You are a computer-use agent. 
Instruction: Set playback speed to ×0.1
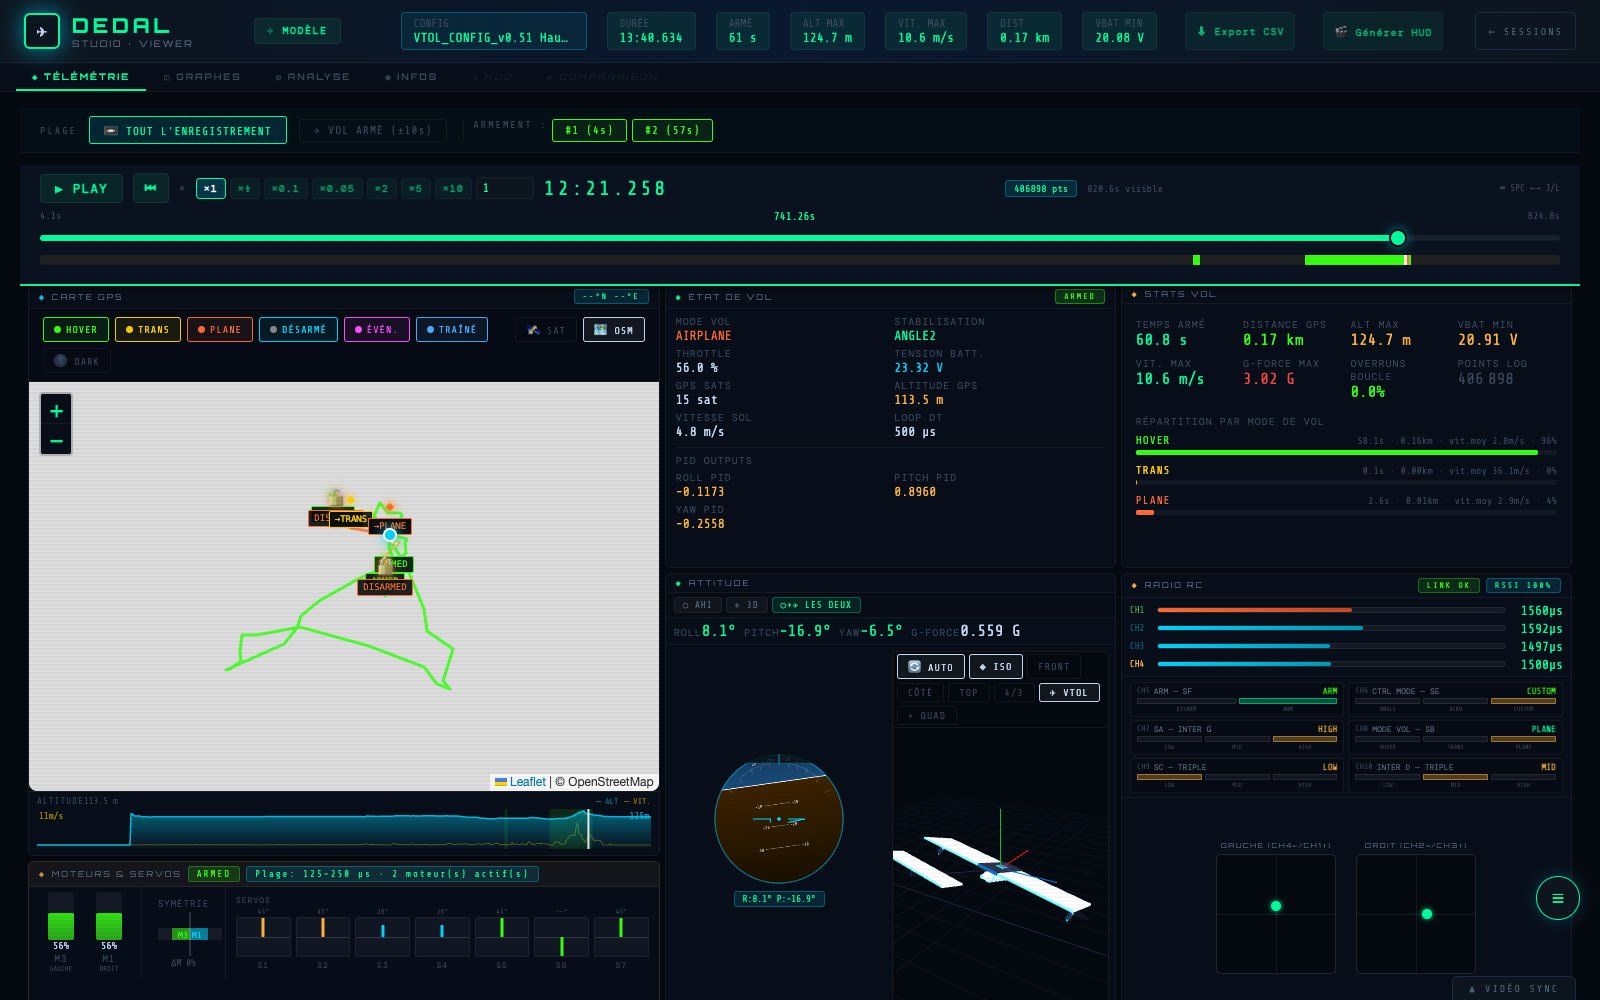(286, 188)
